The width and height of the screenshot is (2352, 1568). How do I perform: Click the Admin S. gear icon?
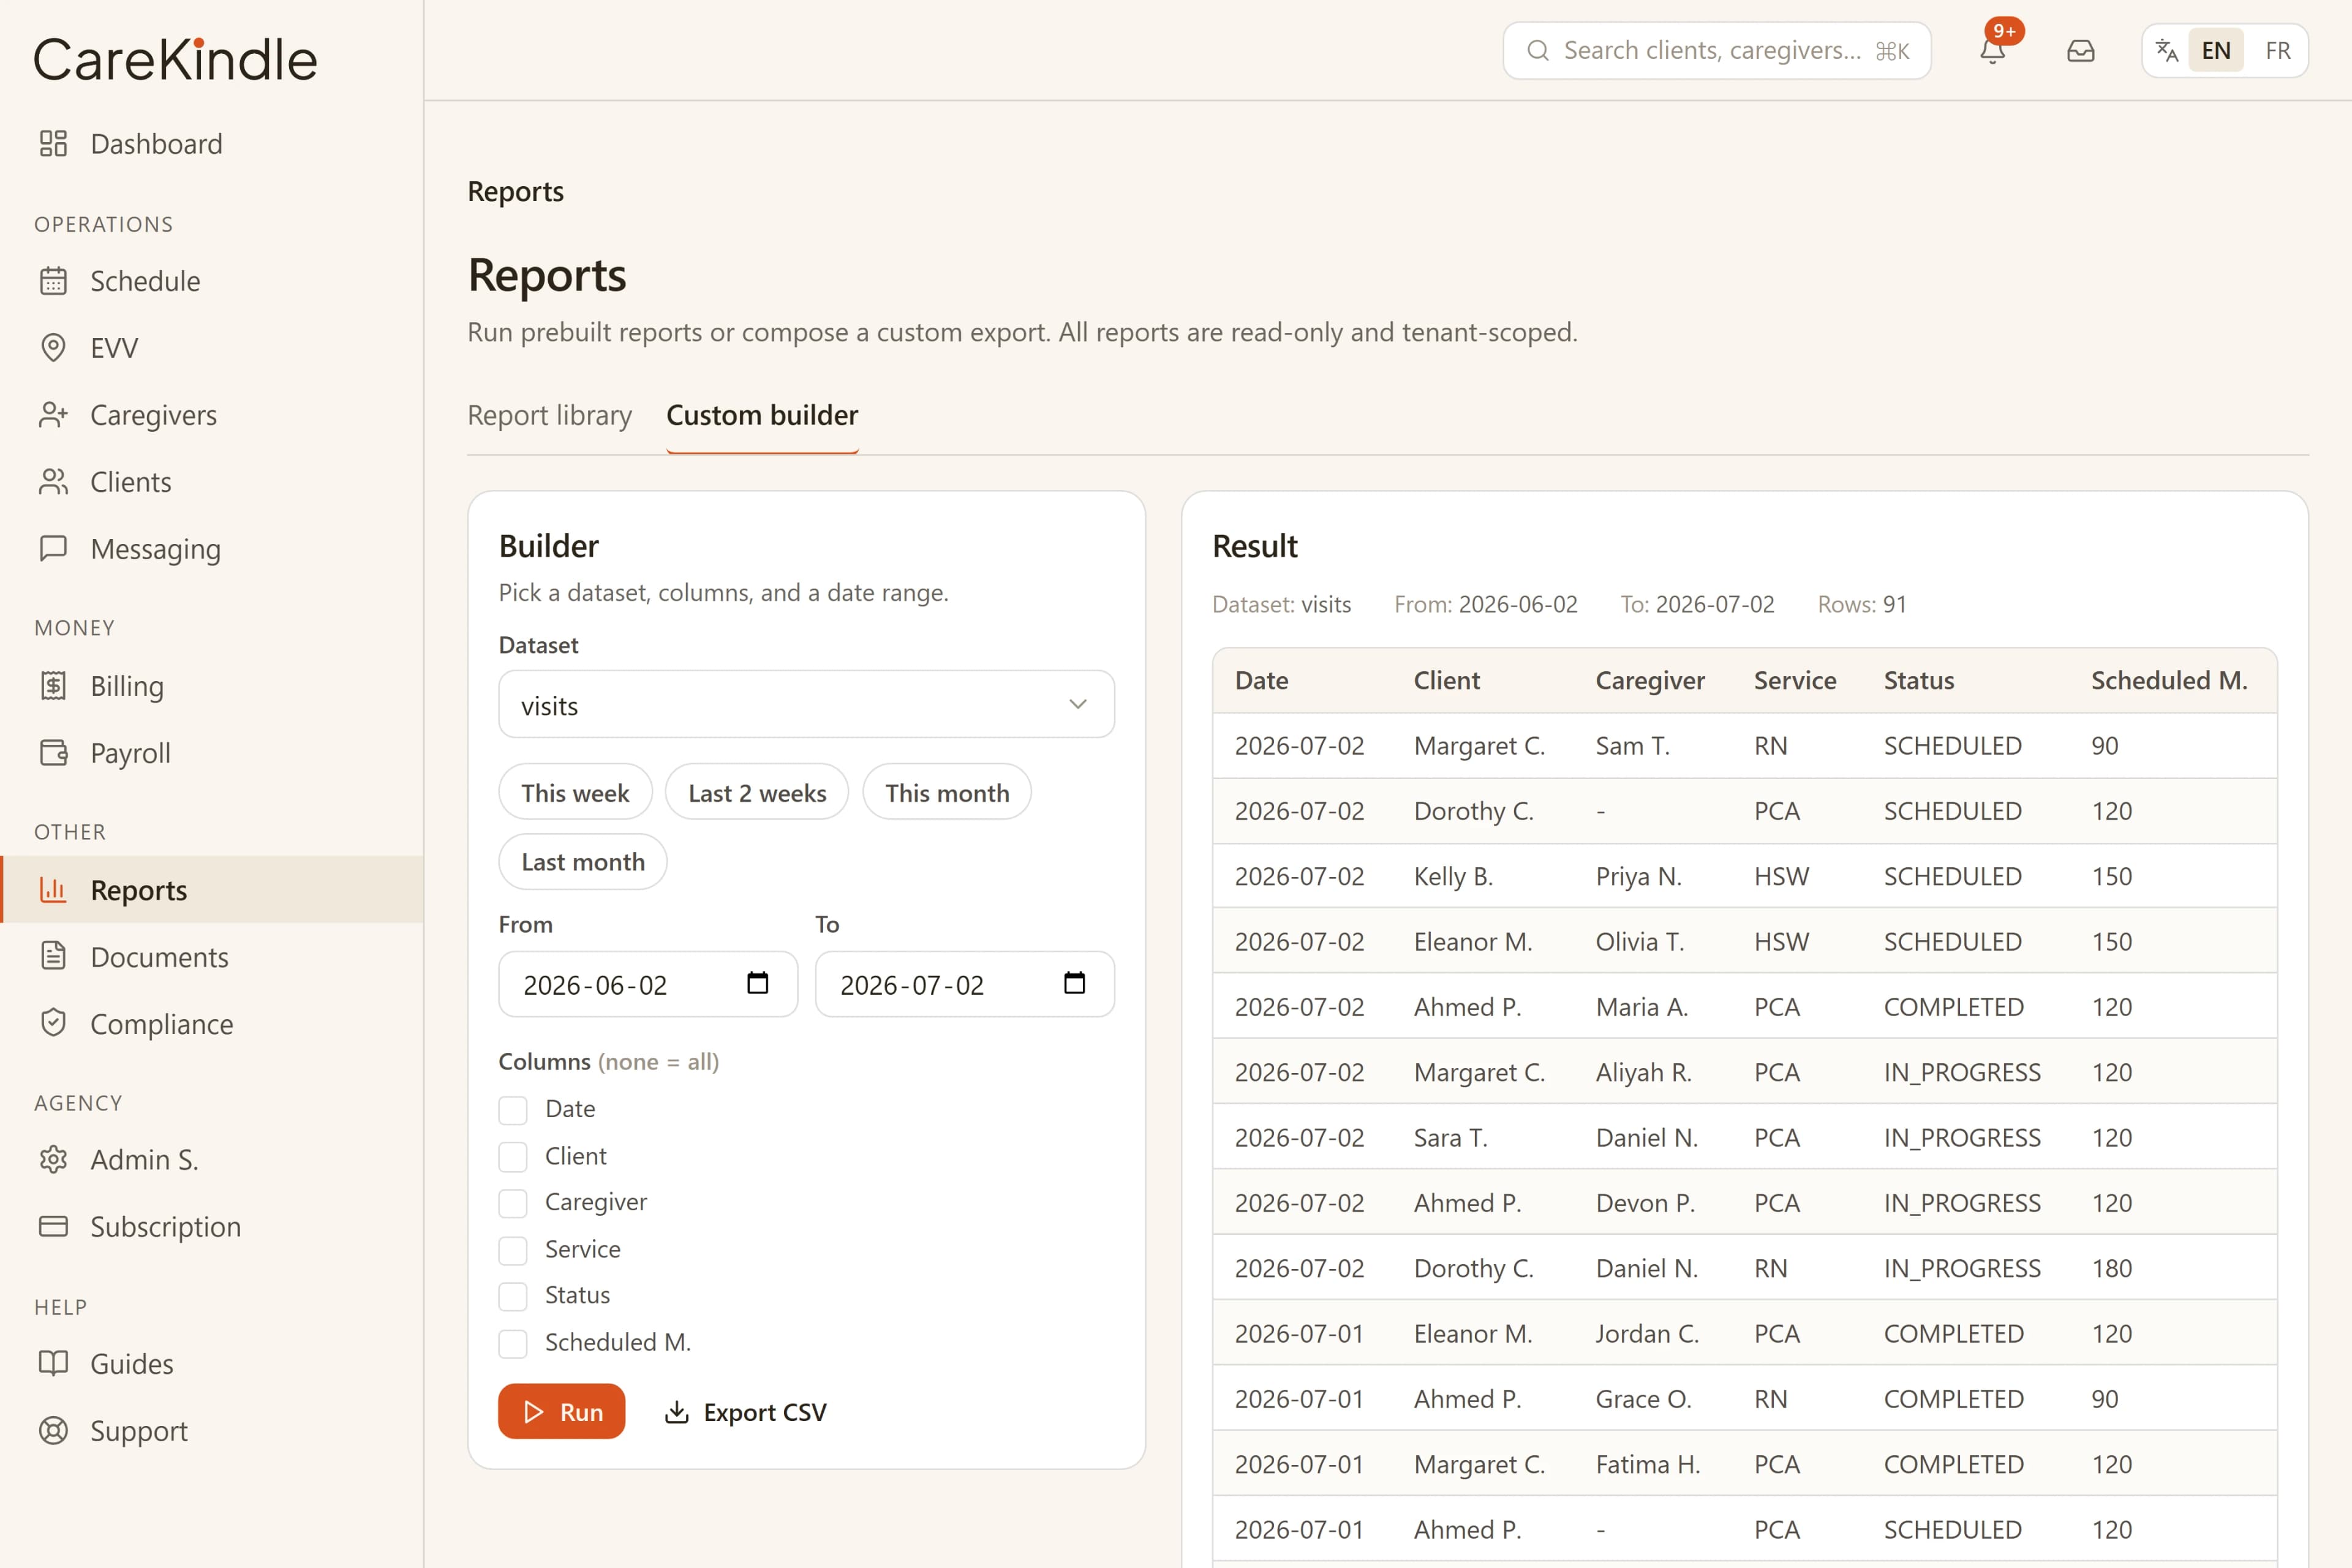coord(53,1159)
